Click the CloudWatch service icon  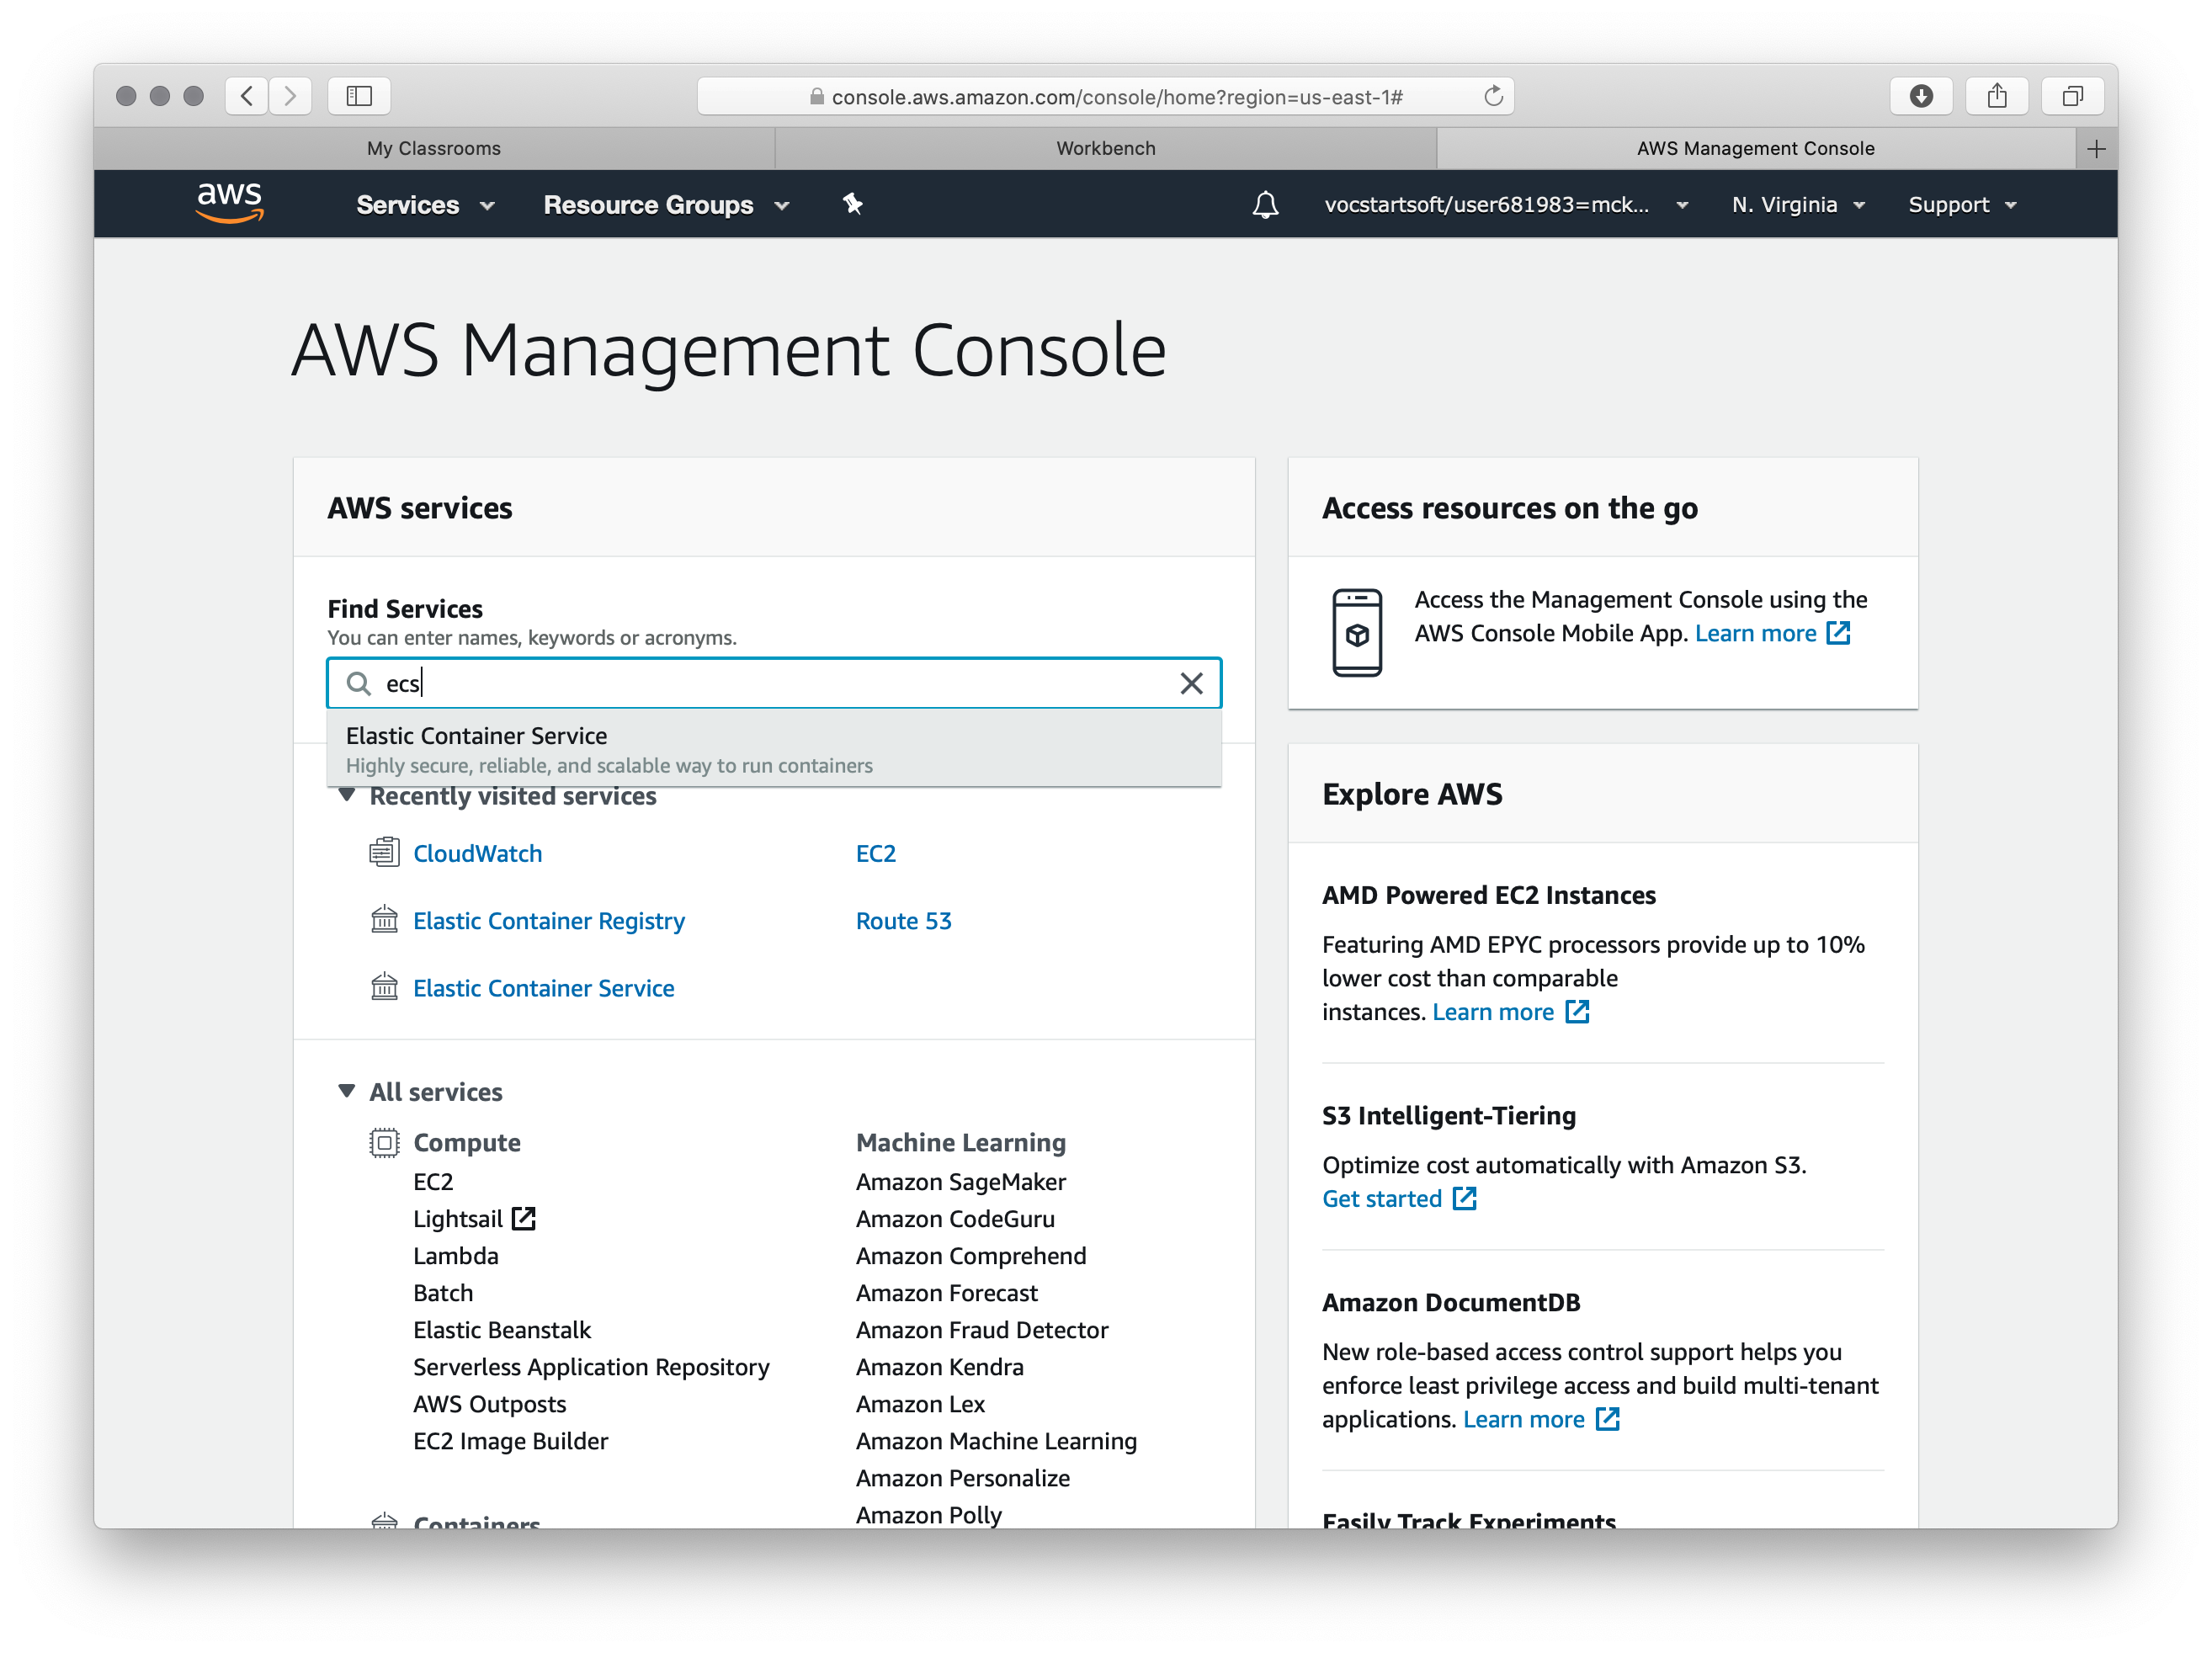click(x=384, y=852)
